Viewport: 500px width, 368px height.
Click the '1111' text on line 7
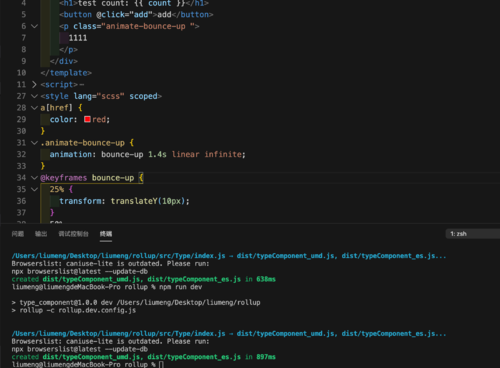point(78,38)
